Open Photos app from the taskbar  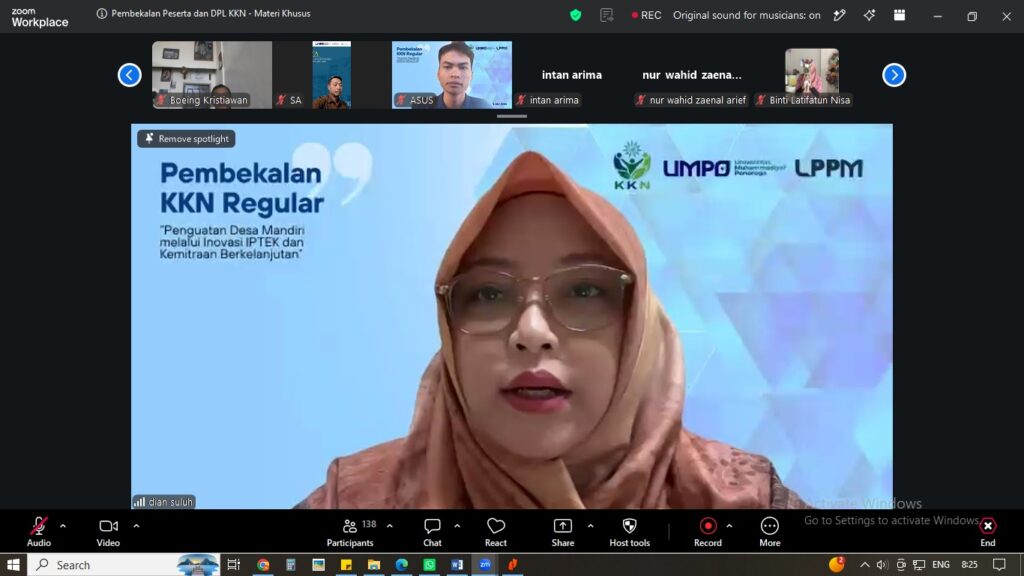point(318,565)
